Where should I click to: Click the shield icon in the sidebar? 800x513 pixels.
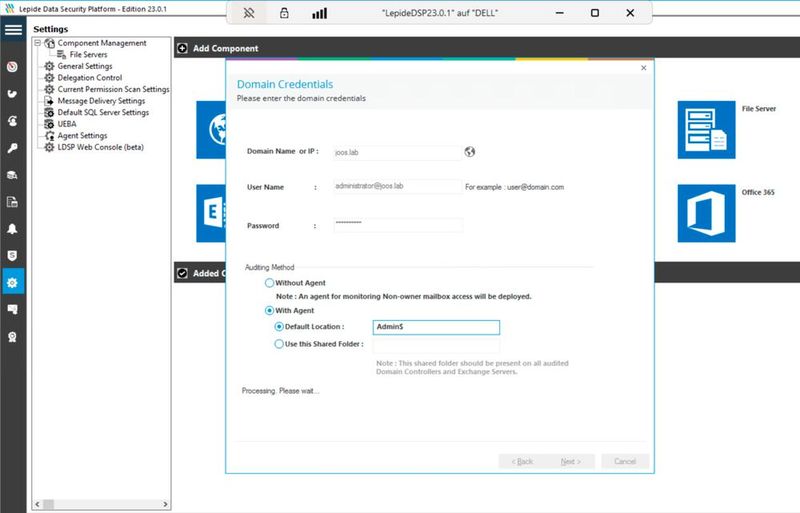coord(12,256)
